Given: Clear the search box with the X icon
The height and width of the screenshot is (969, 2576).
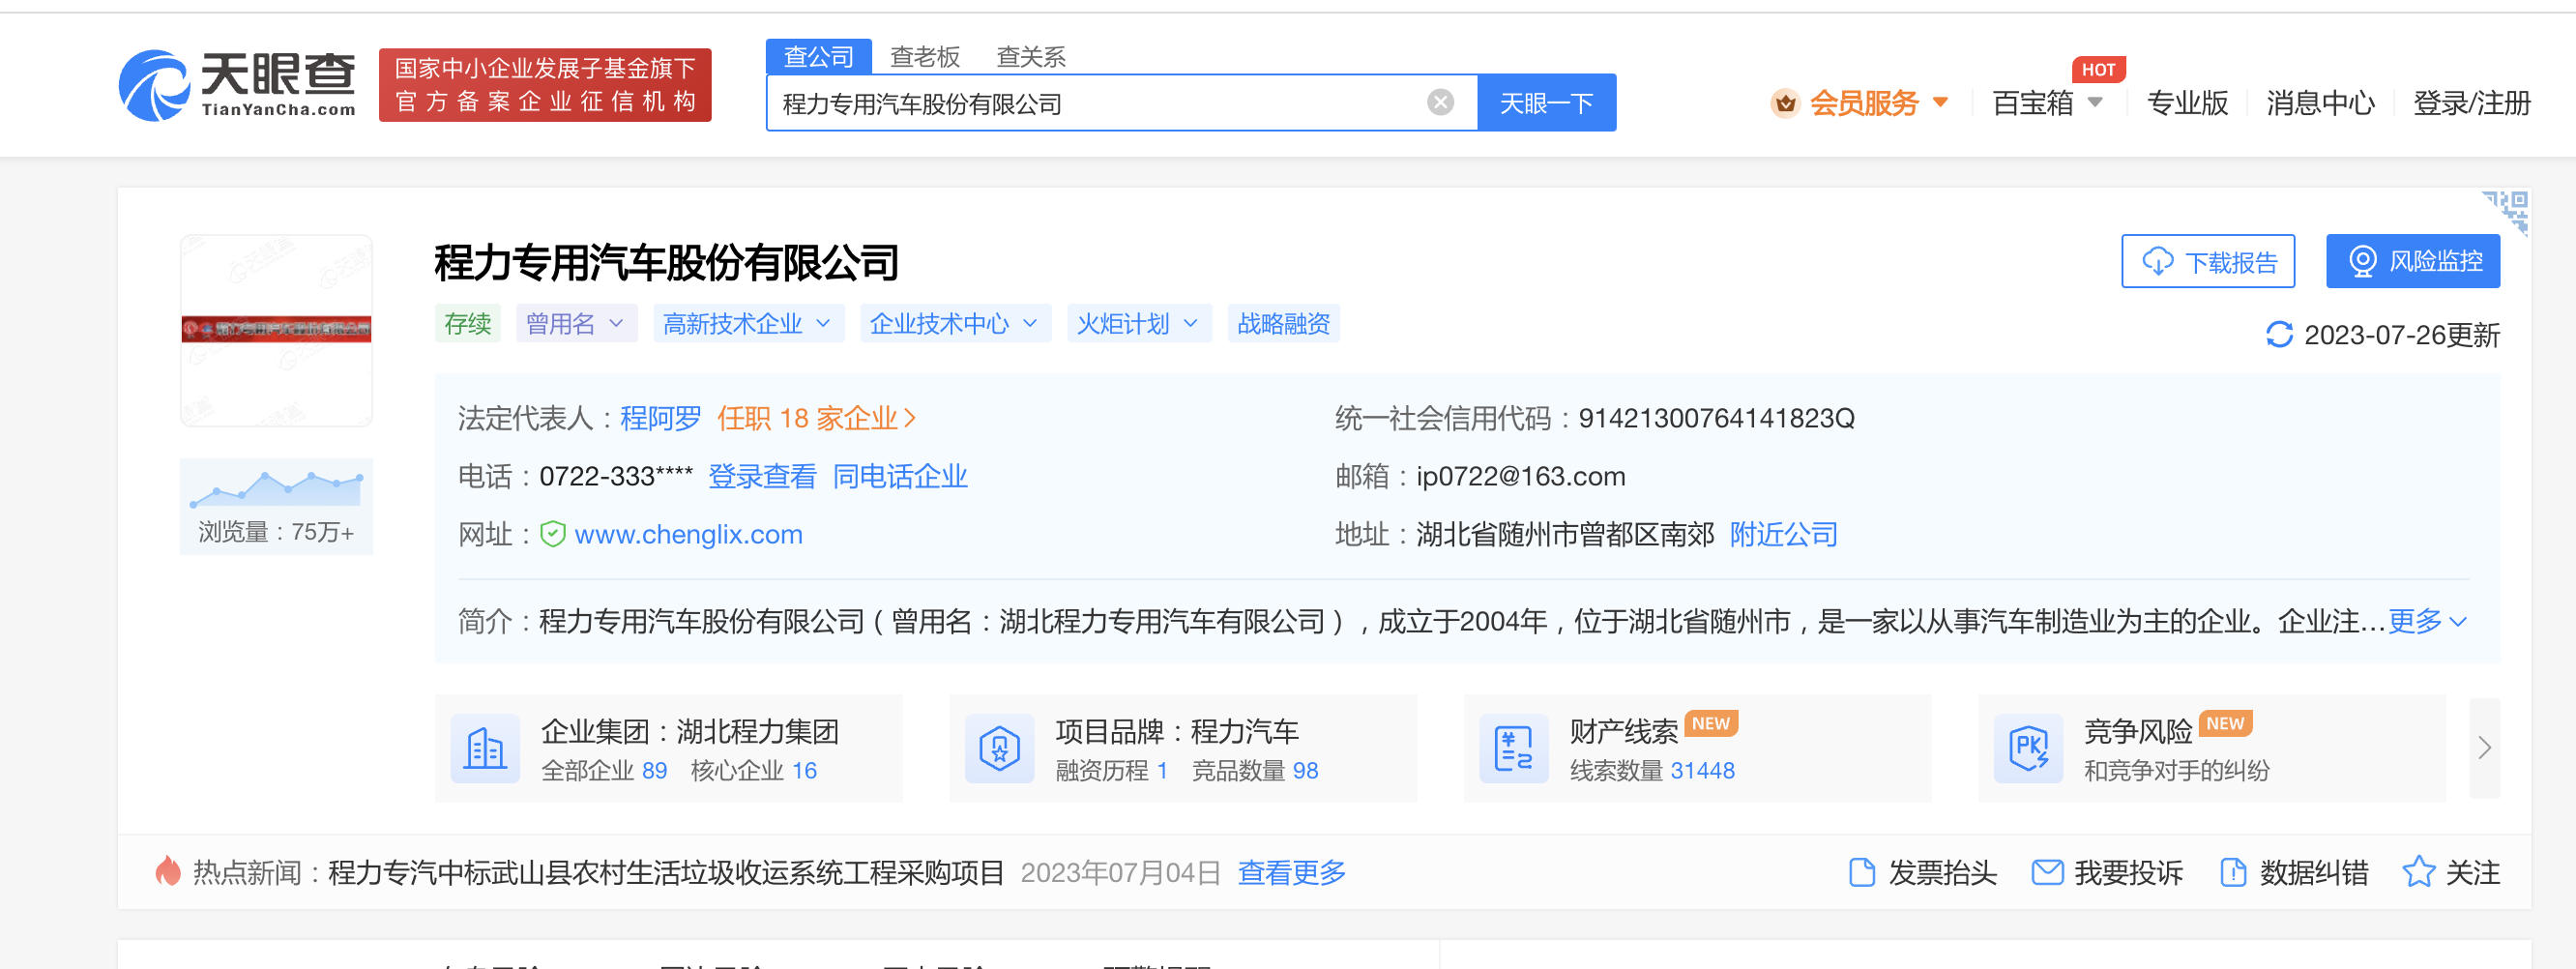Looking at the screenshot, I should [1439, 100].
